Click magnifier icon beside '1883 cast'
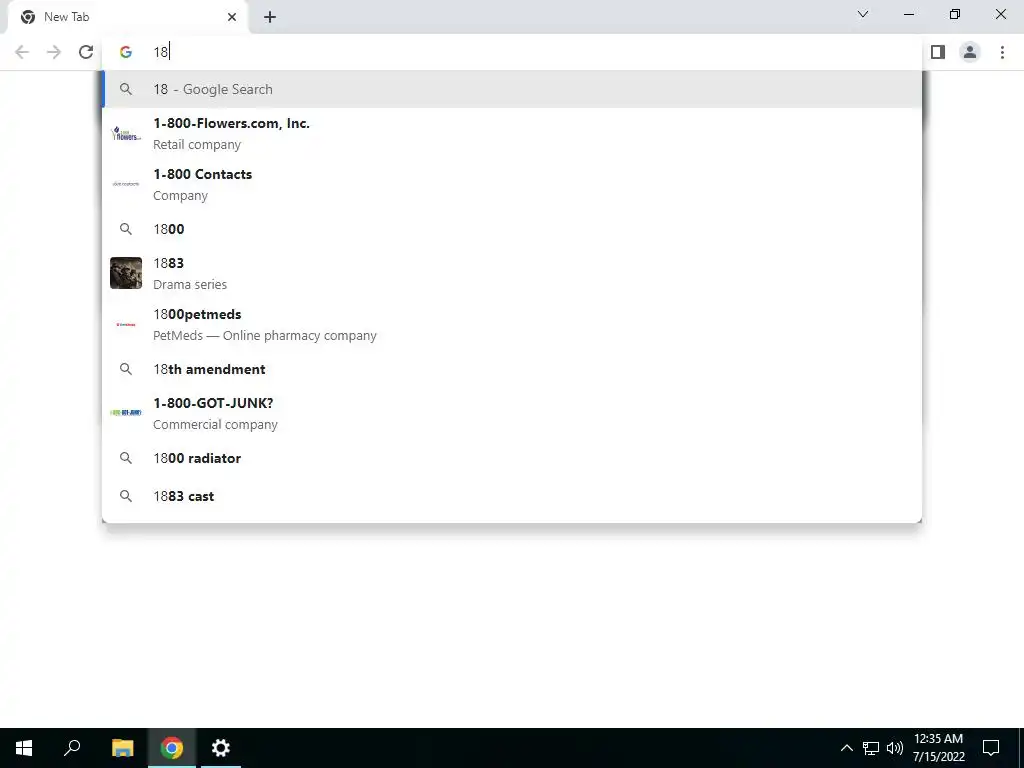Image resolution: width=1024 pixels, height=768 pixels. (126, 496)
